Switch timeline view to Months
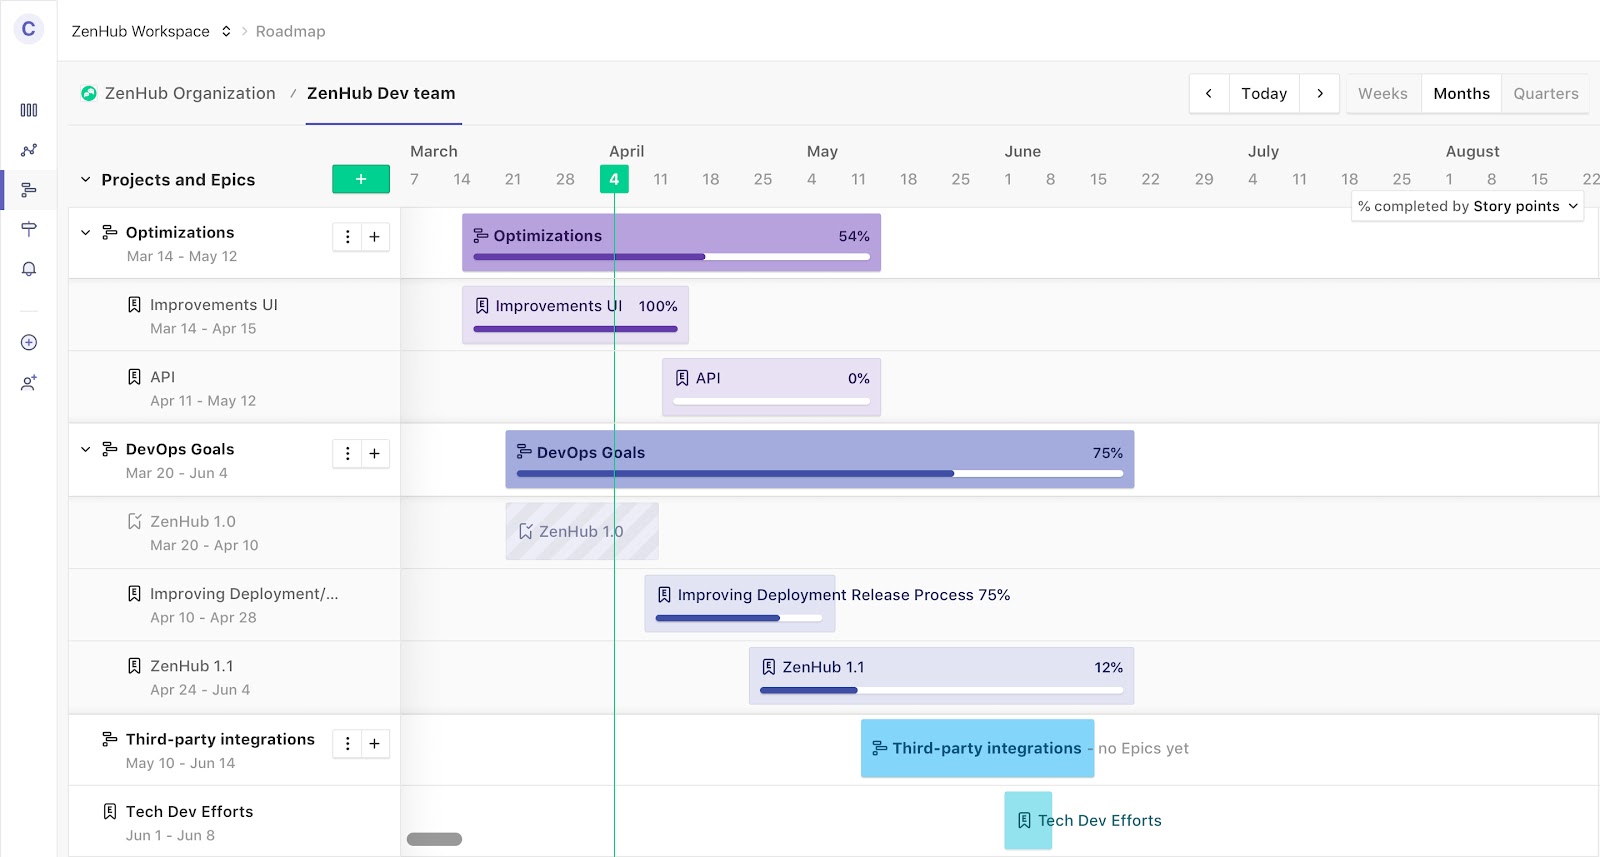 click(x=1461, y=93)
